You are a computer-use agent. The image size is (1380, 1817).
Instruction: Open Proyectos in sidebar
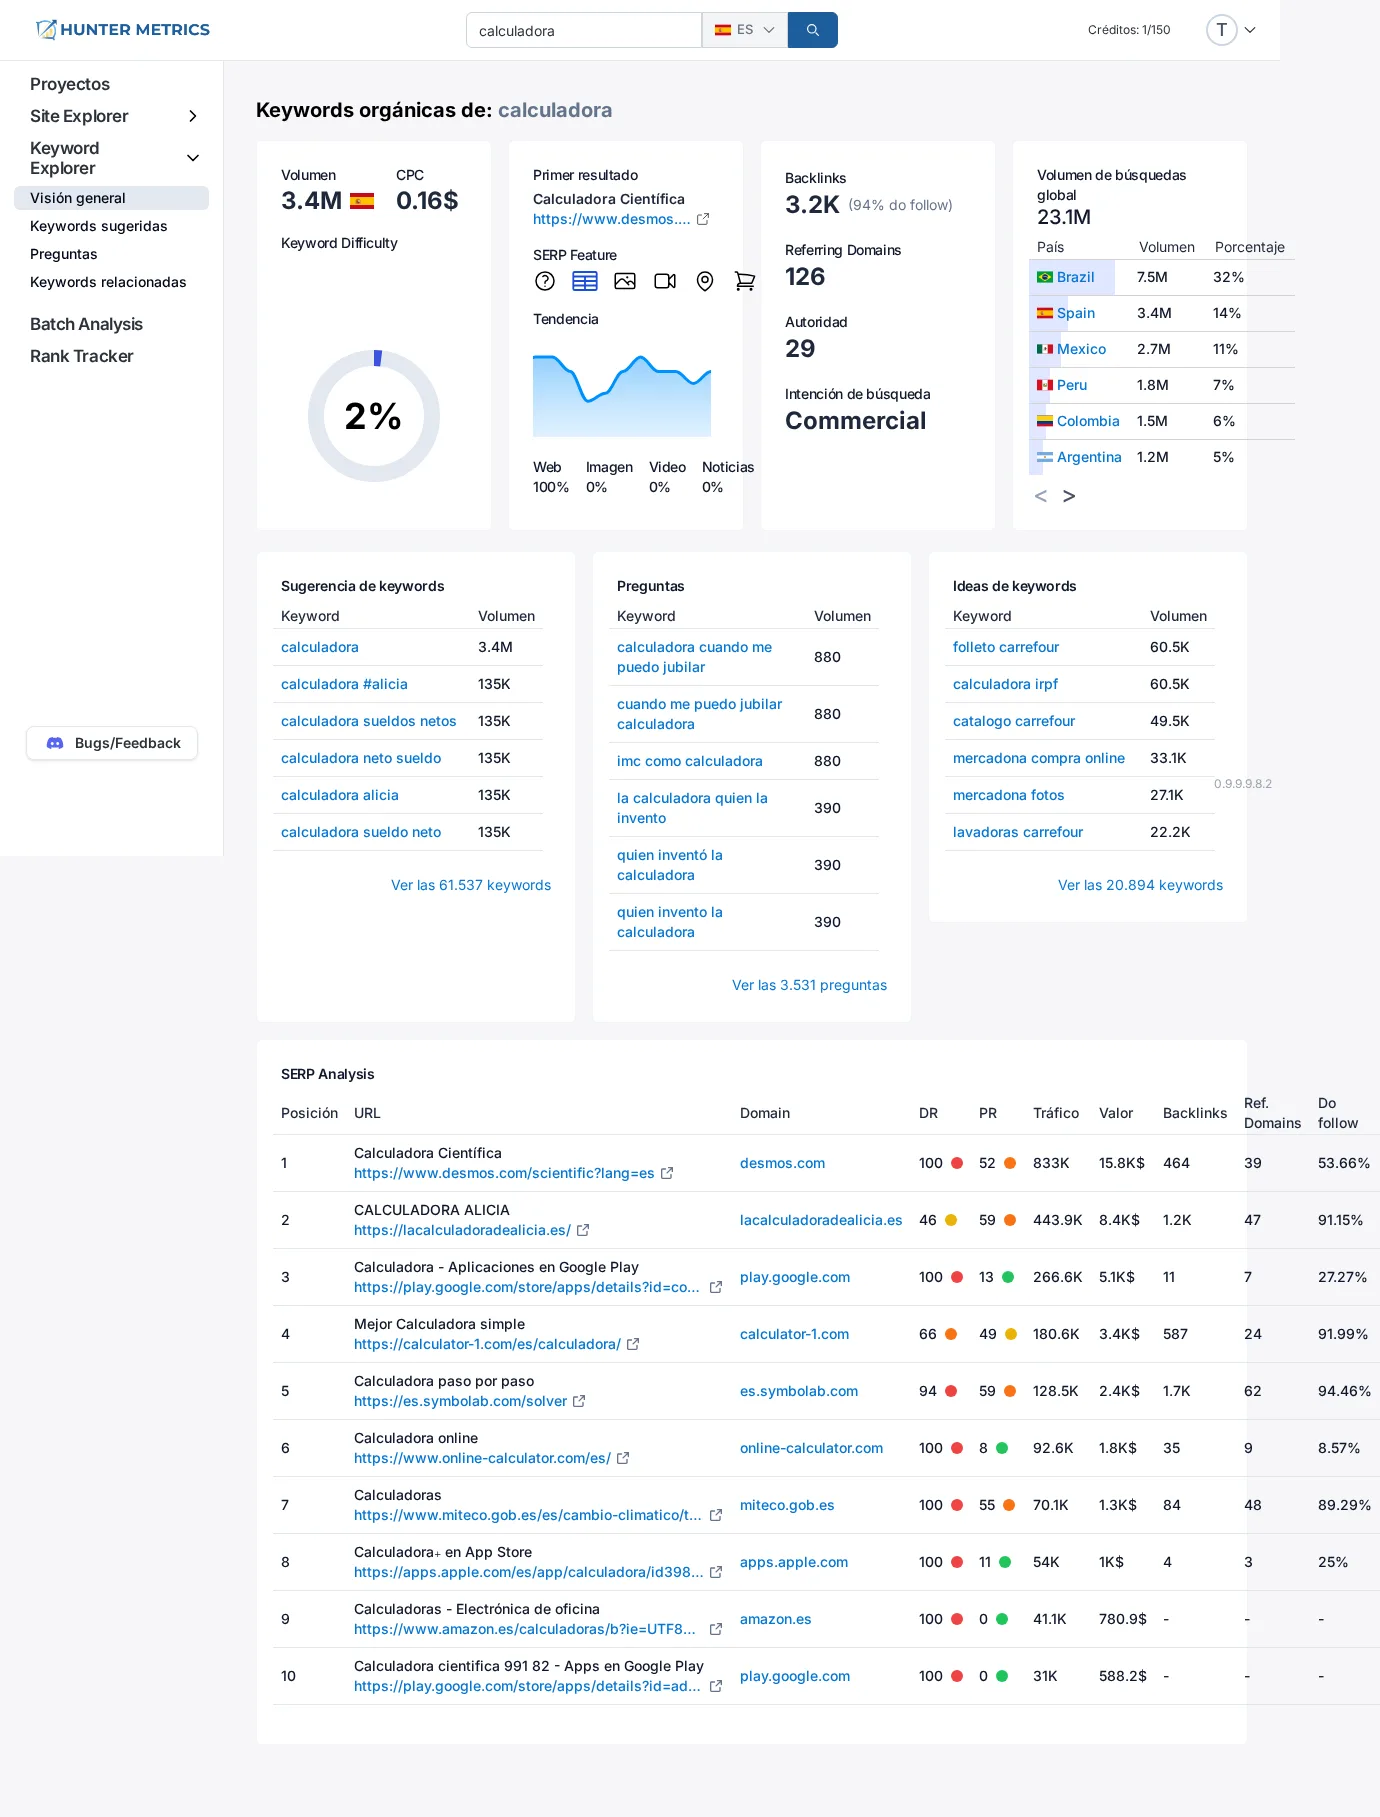pos(70,84)
